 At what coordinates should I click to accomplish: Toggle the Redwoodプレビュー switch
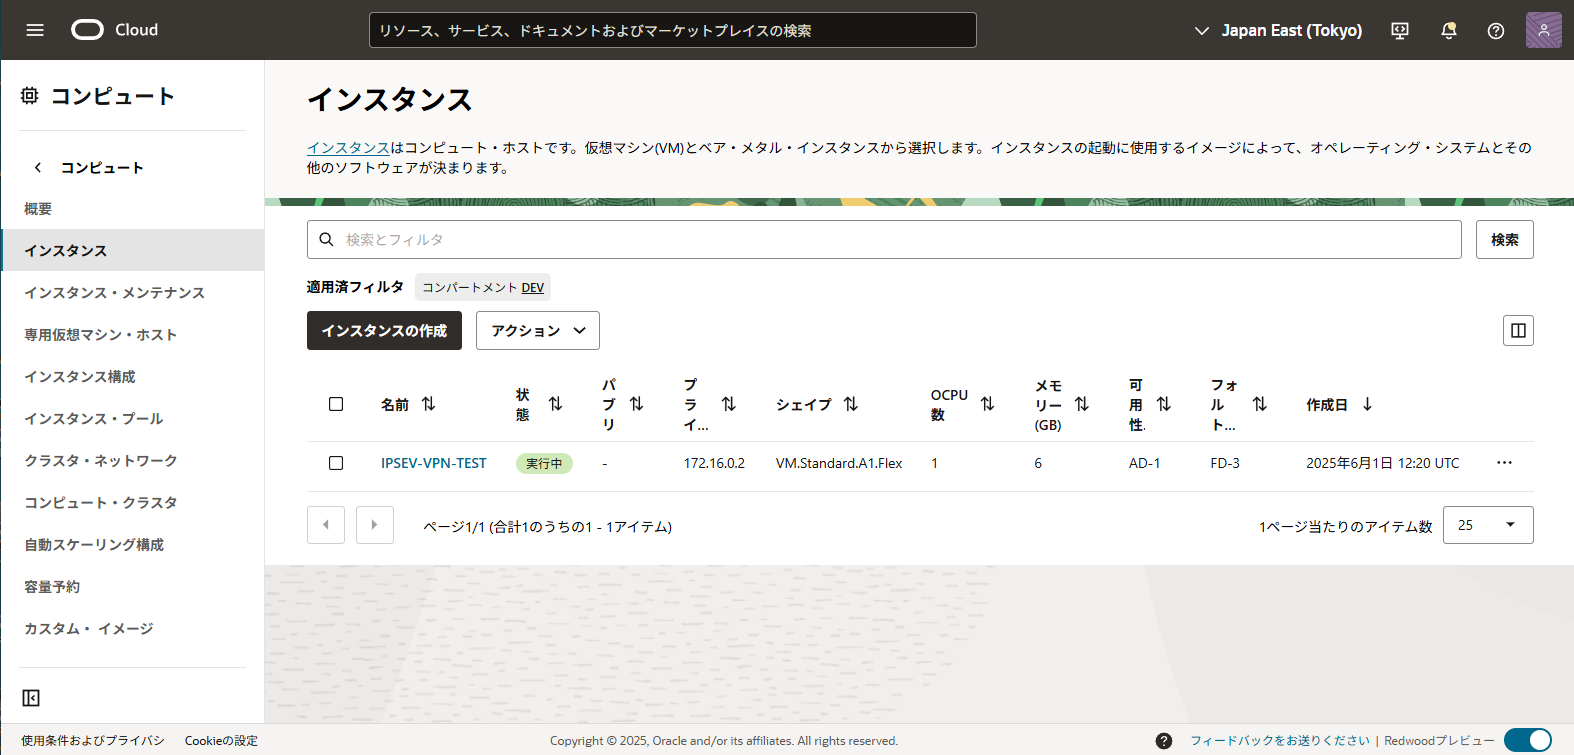[1528, 740]
